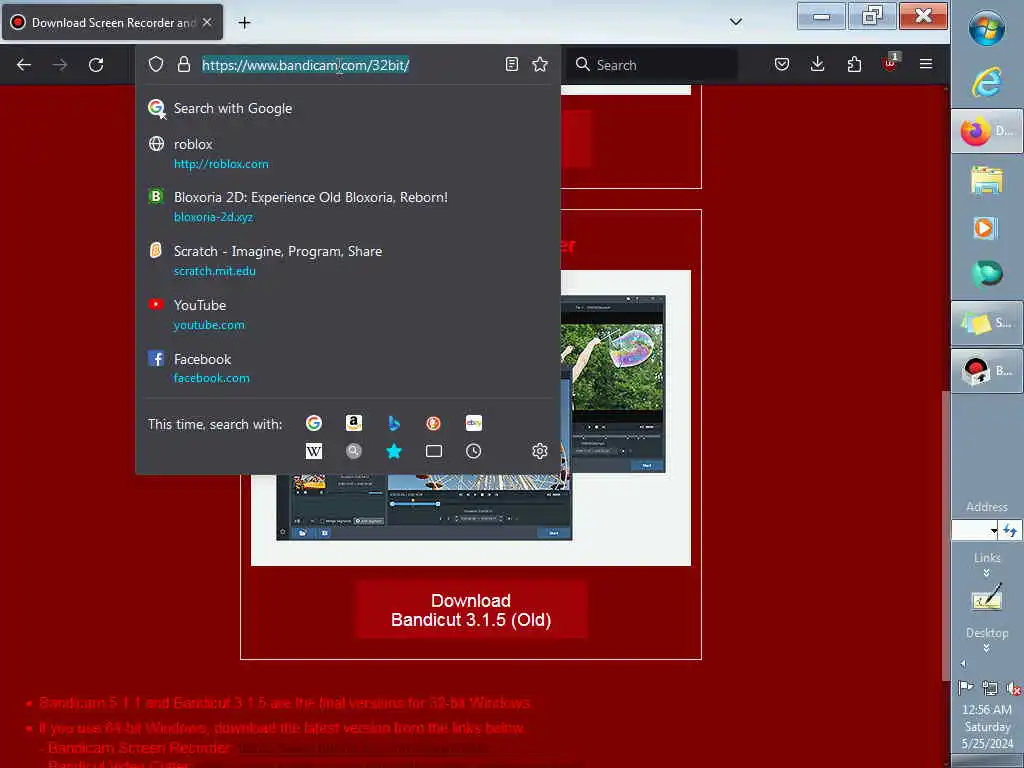This screenshot has width=1024, height=768.
Task: Open the Windows Start orb
Action: tap(987, 28)
